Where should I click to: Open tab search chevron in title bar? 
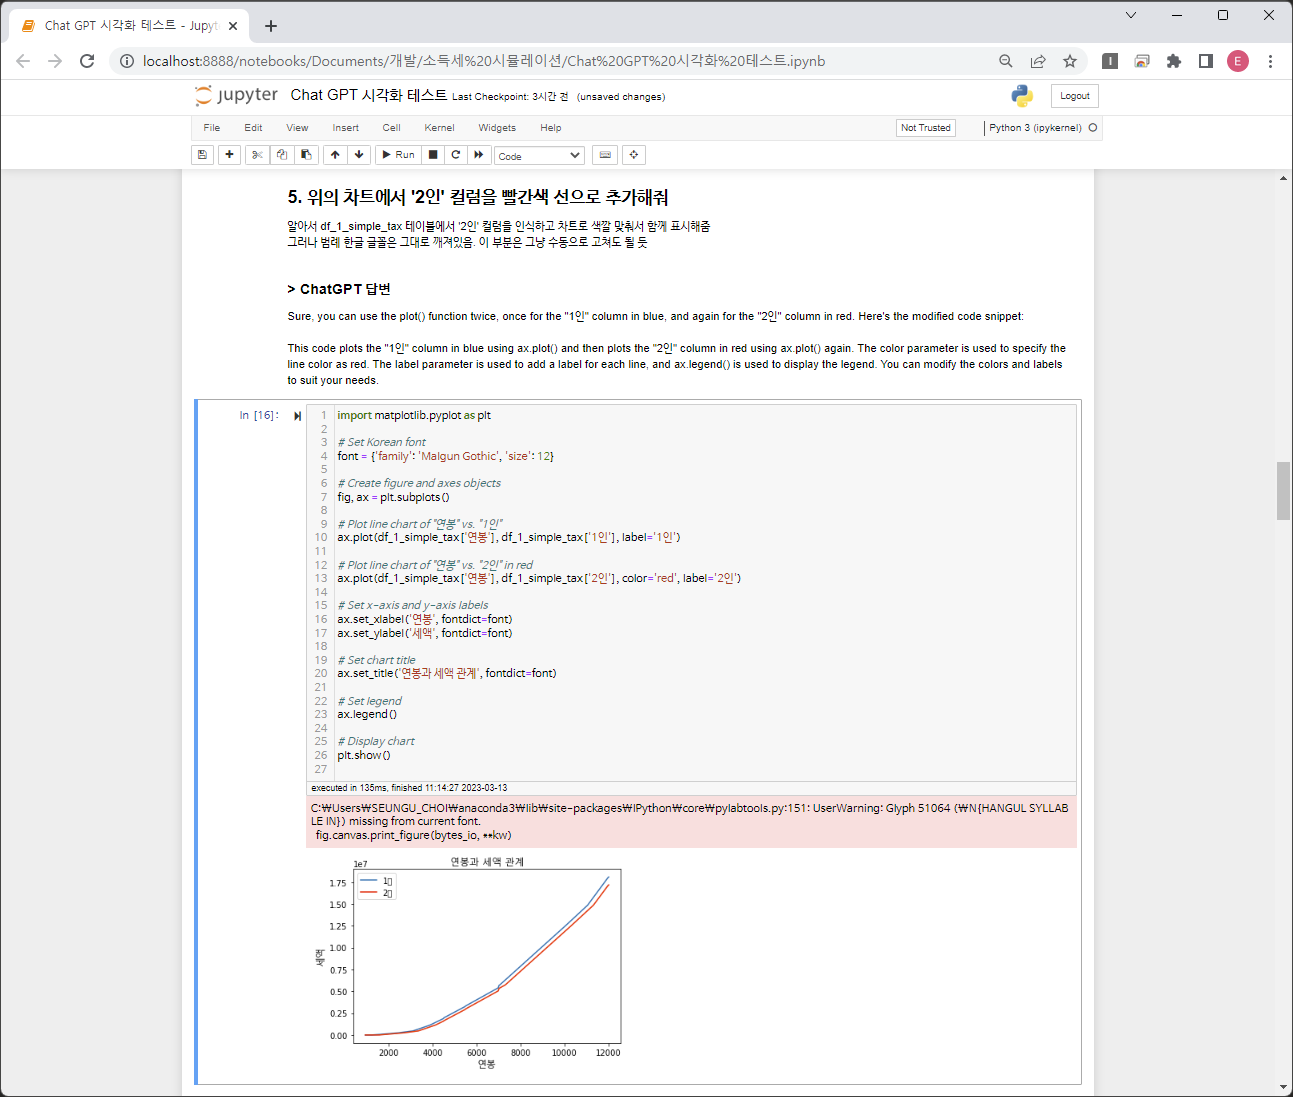coord(1131,15)
